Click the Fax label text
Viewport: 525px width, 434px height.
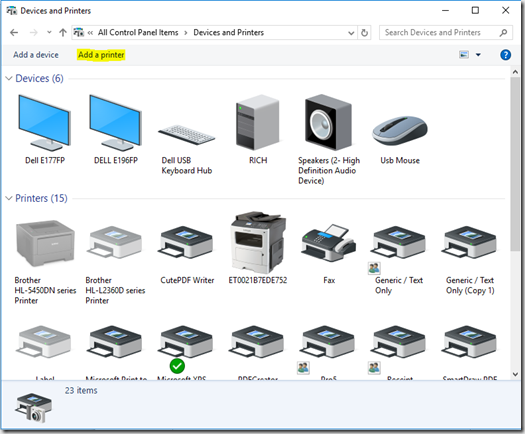click(x=329, y=280)
